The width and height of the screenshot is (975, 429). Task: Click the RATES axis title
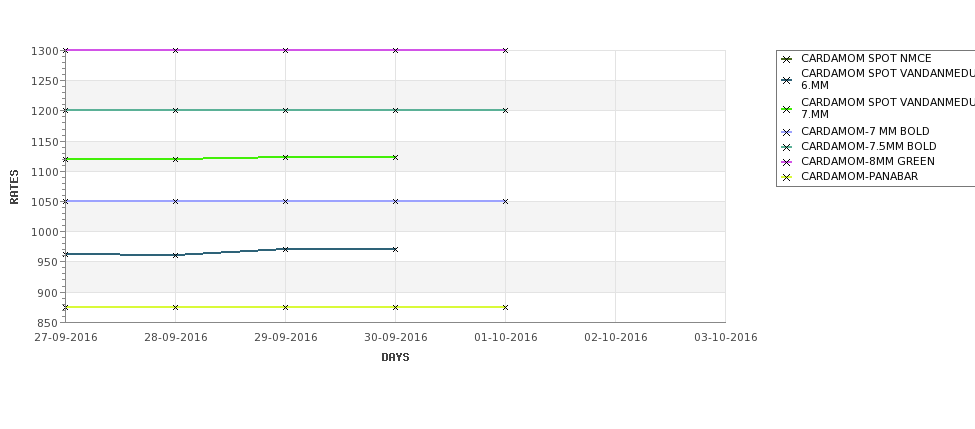click(14, 187)
